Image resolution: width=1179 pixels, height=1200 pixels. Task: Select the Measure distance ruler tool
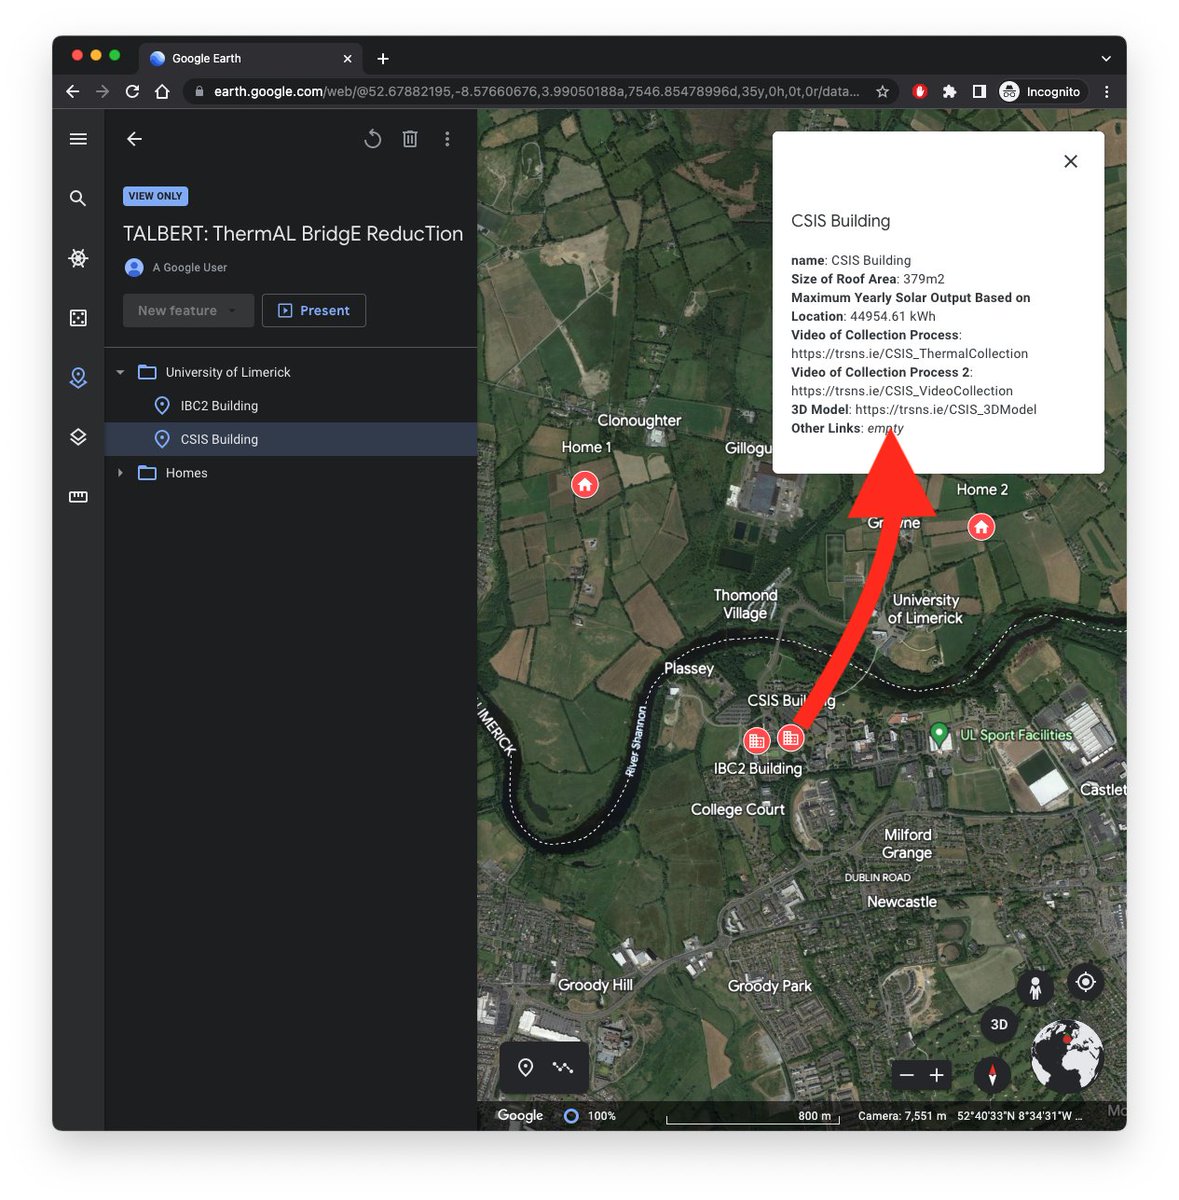tap(78, 497)
